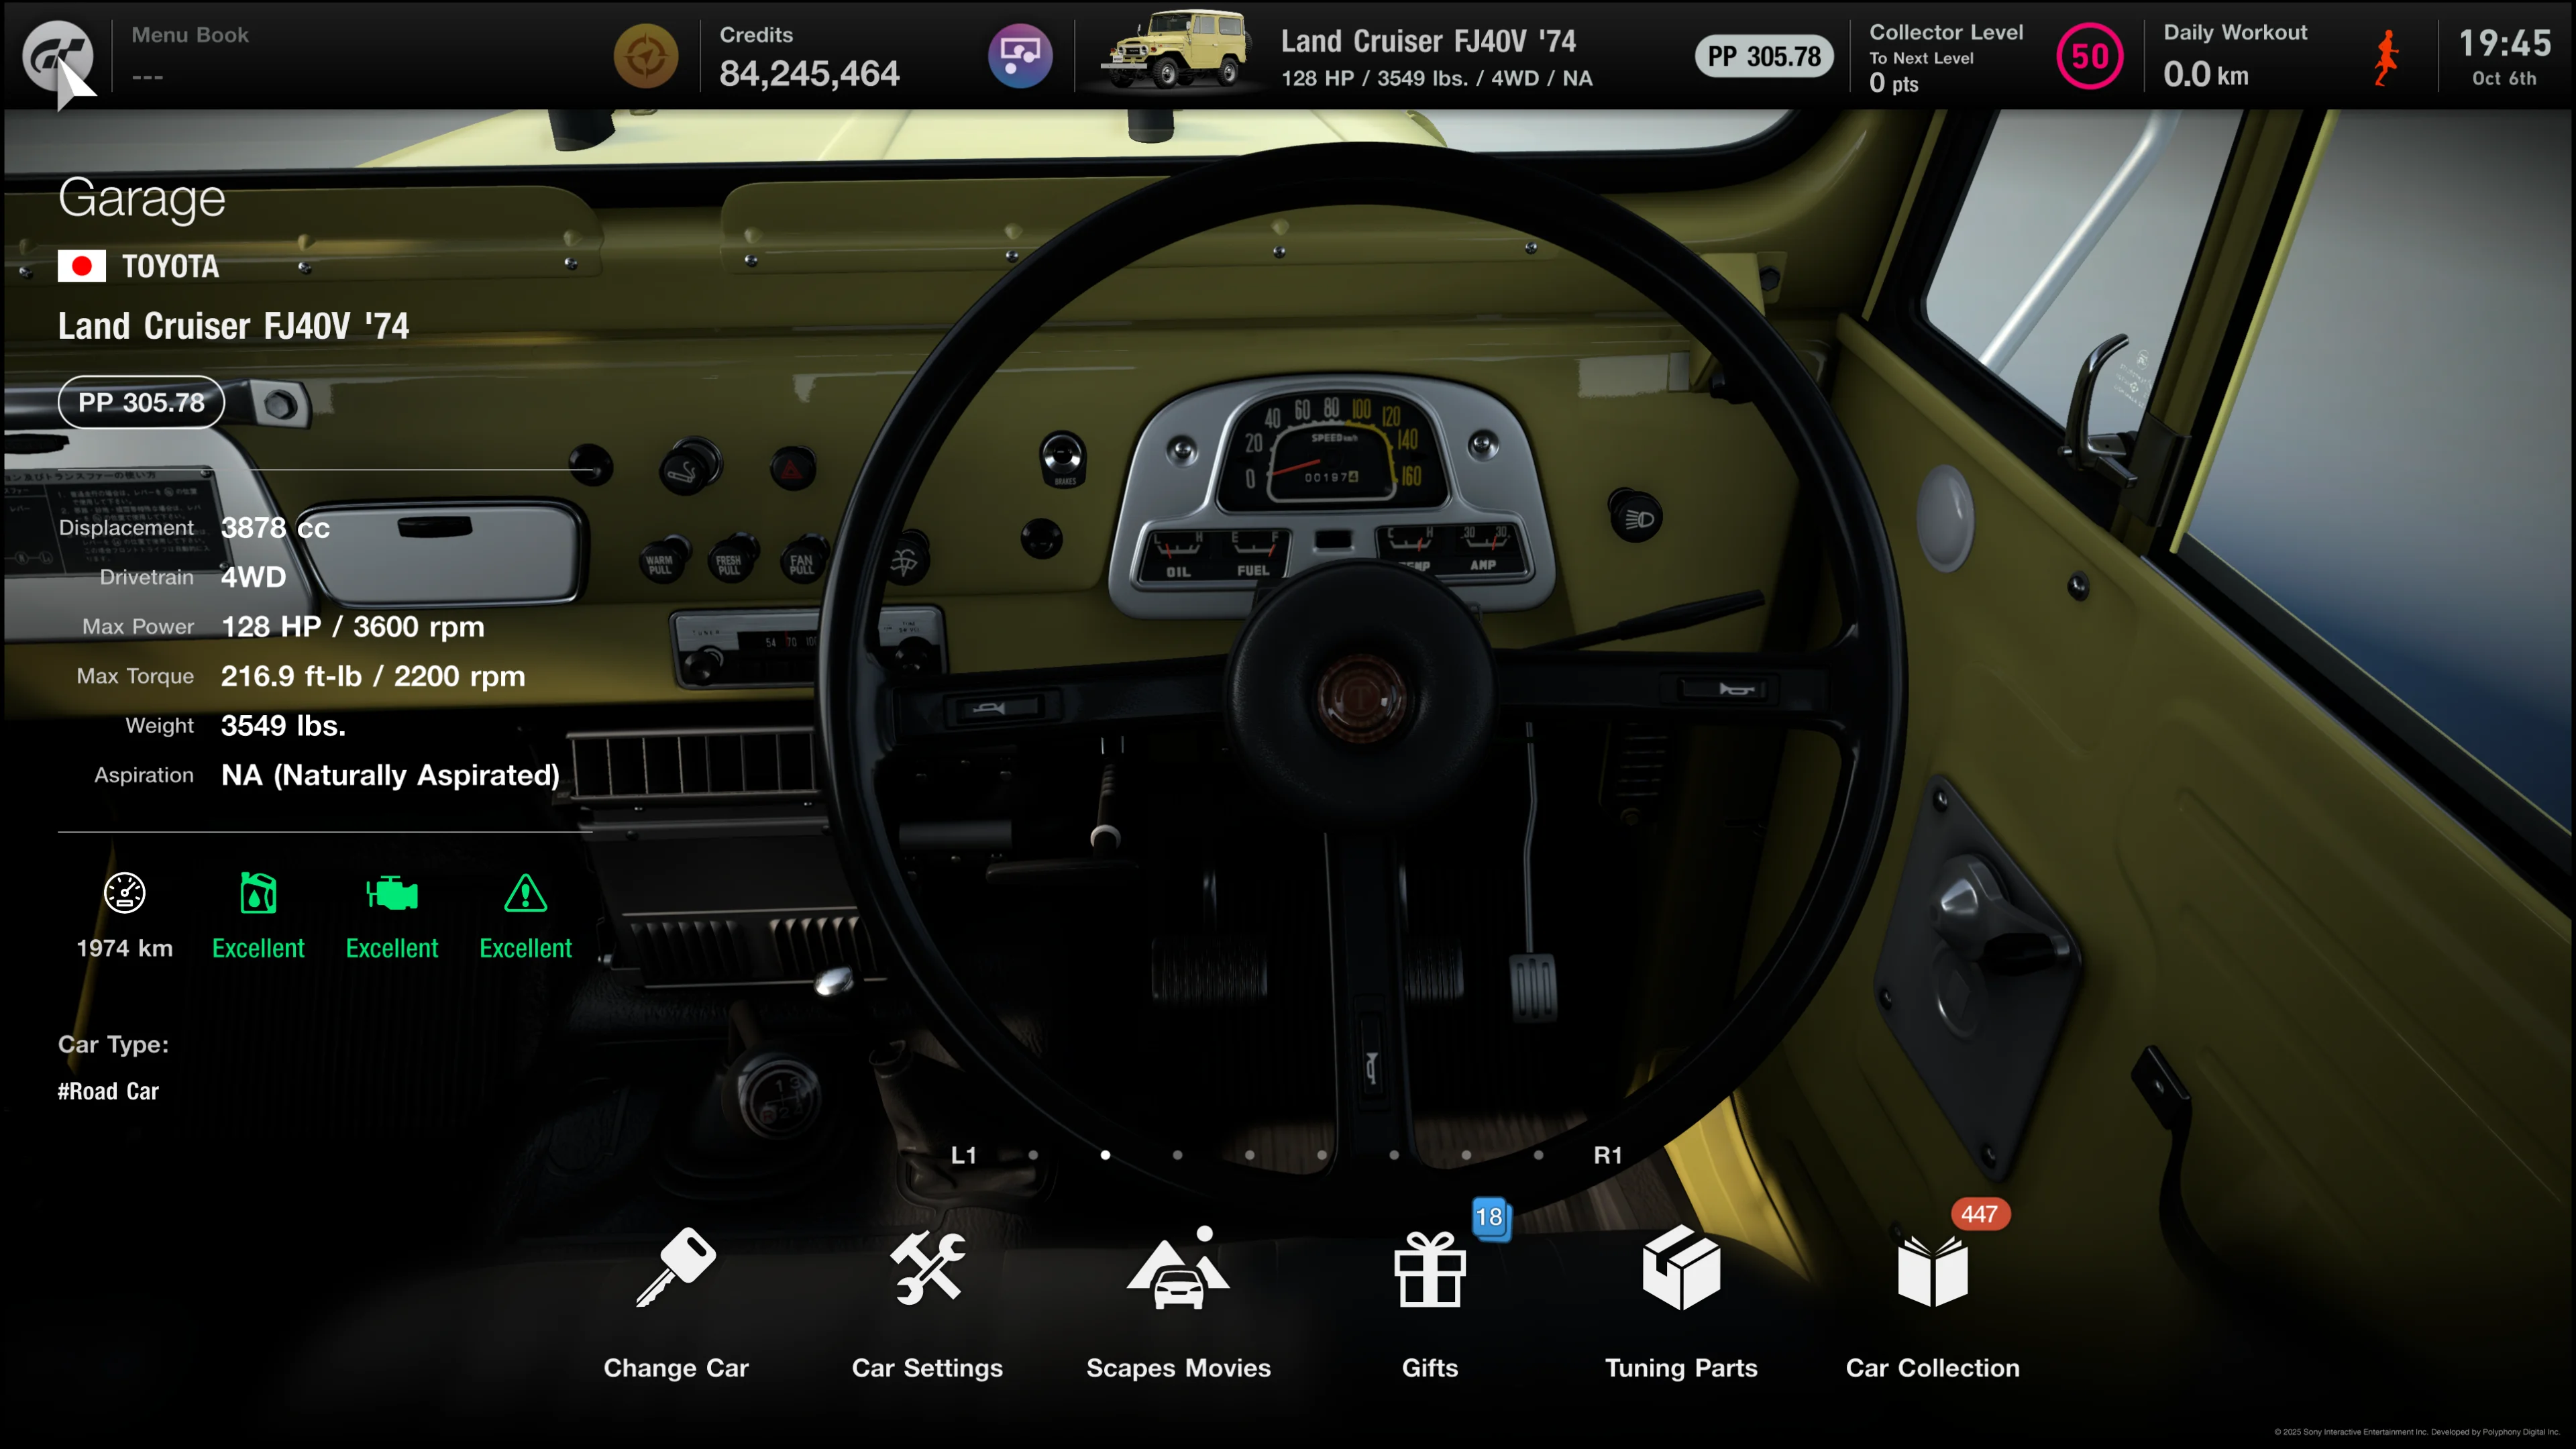Click the PP 305.78 pill under car name

[x=141, y=402]
